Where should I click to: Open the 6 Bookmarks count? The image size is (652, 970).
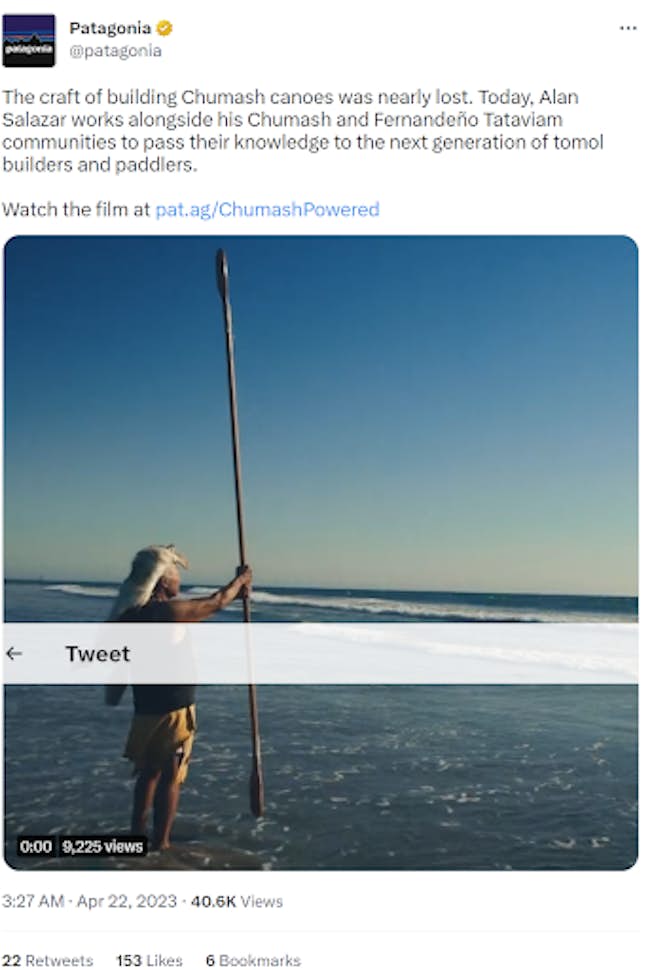[253, 960]
